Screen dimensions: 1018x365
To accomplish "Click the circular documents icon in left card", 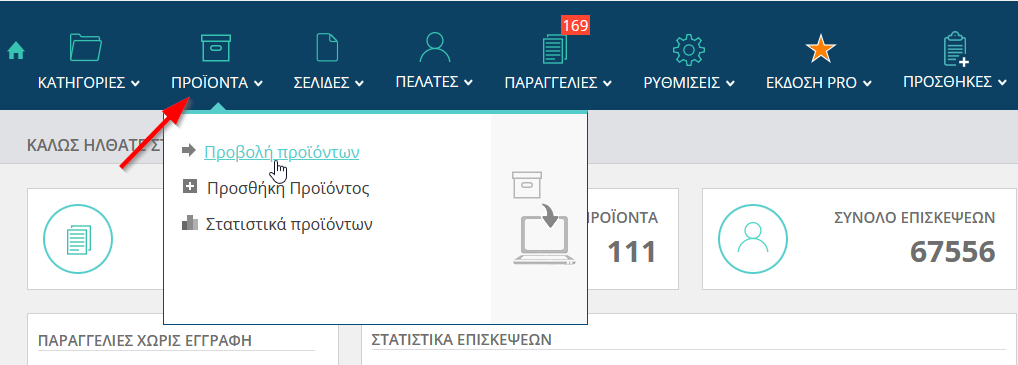I will pos(78,239).
